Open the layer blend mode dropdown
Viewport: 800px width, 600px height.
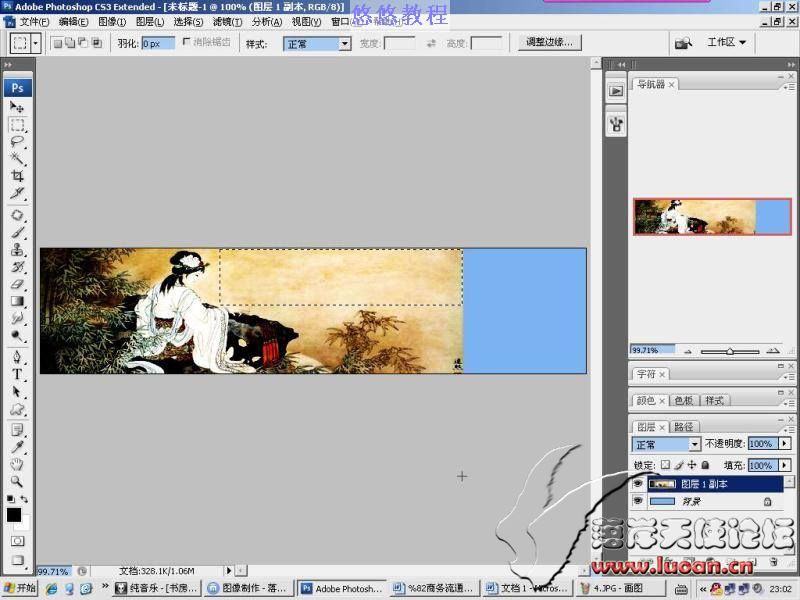(x=694, y=444)
